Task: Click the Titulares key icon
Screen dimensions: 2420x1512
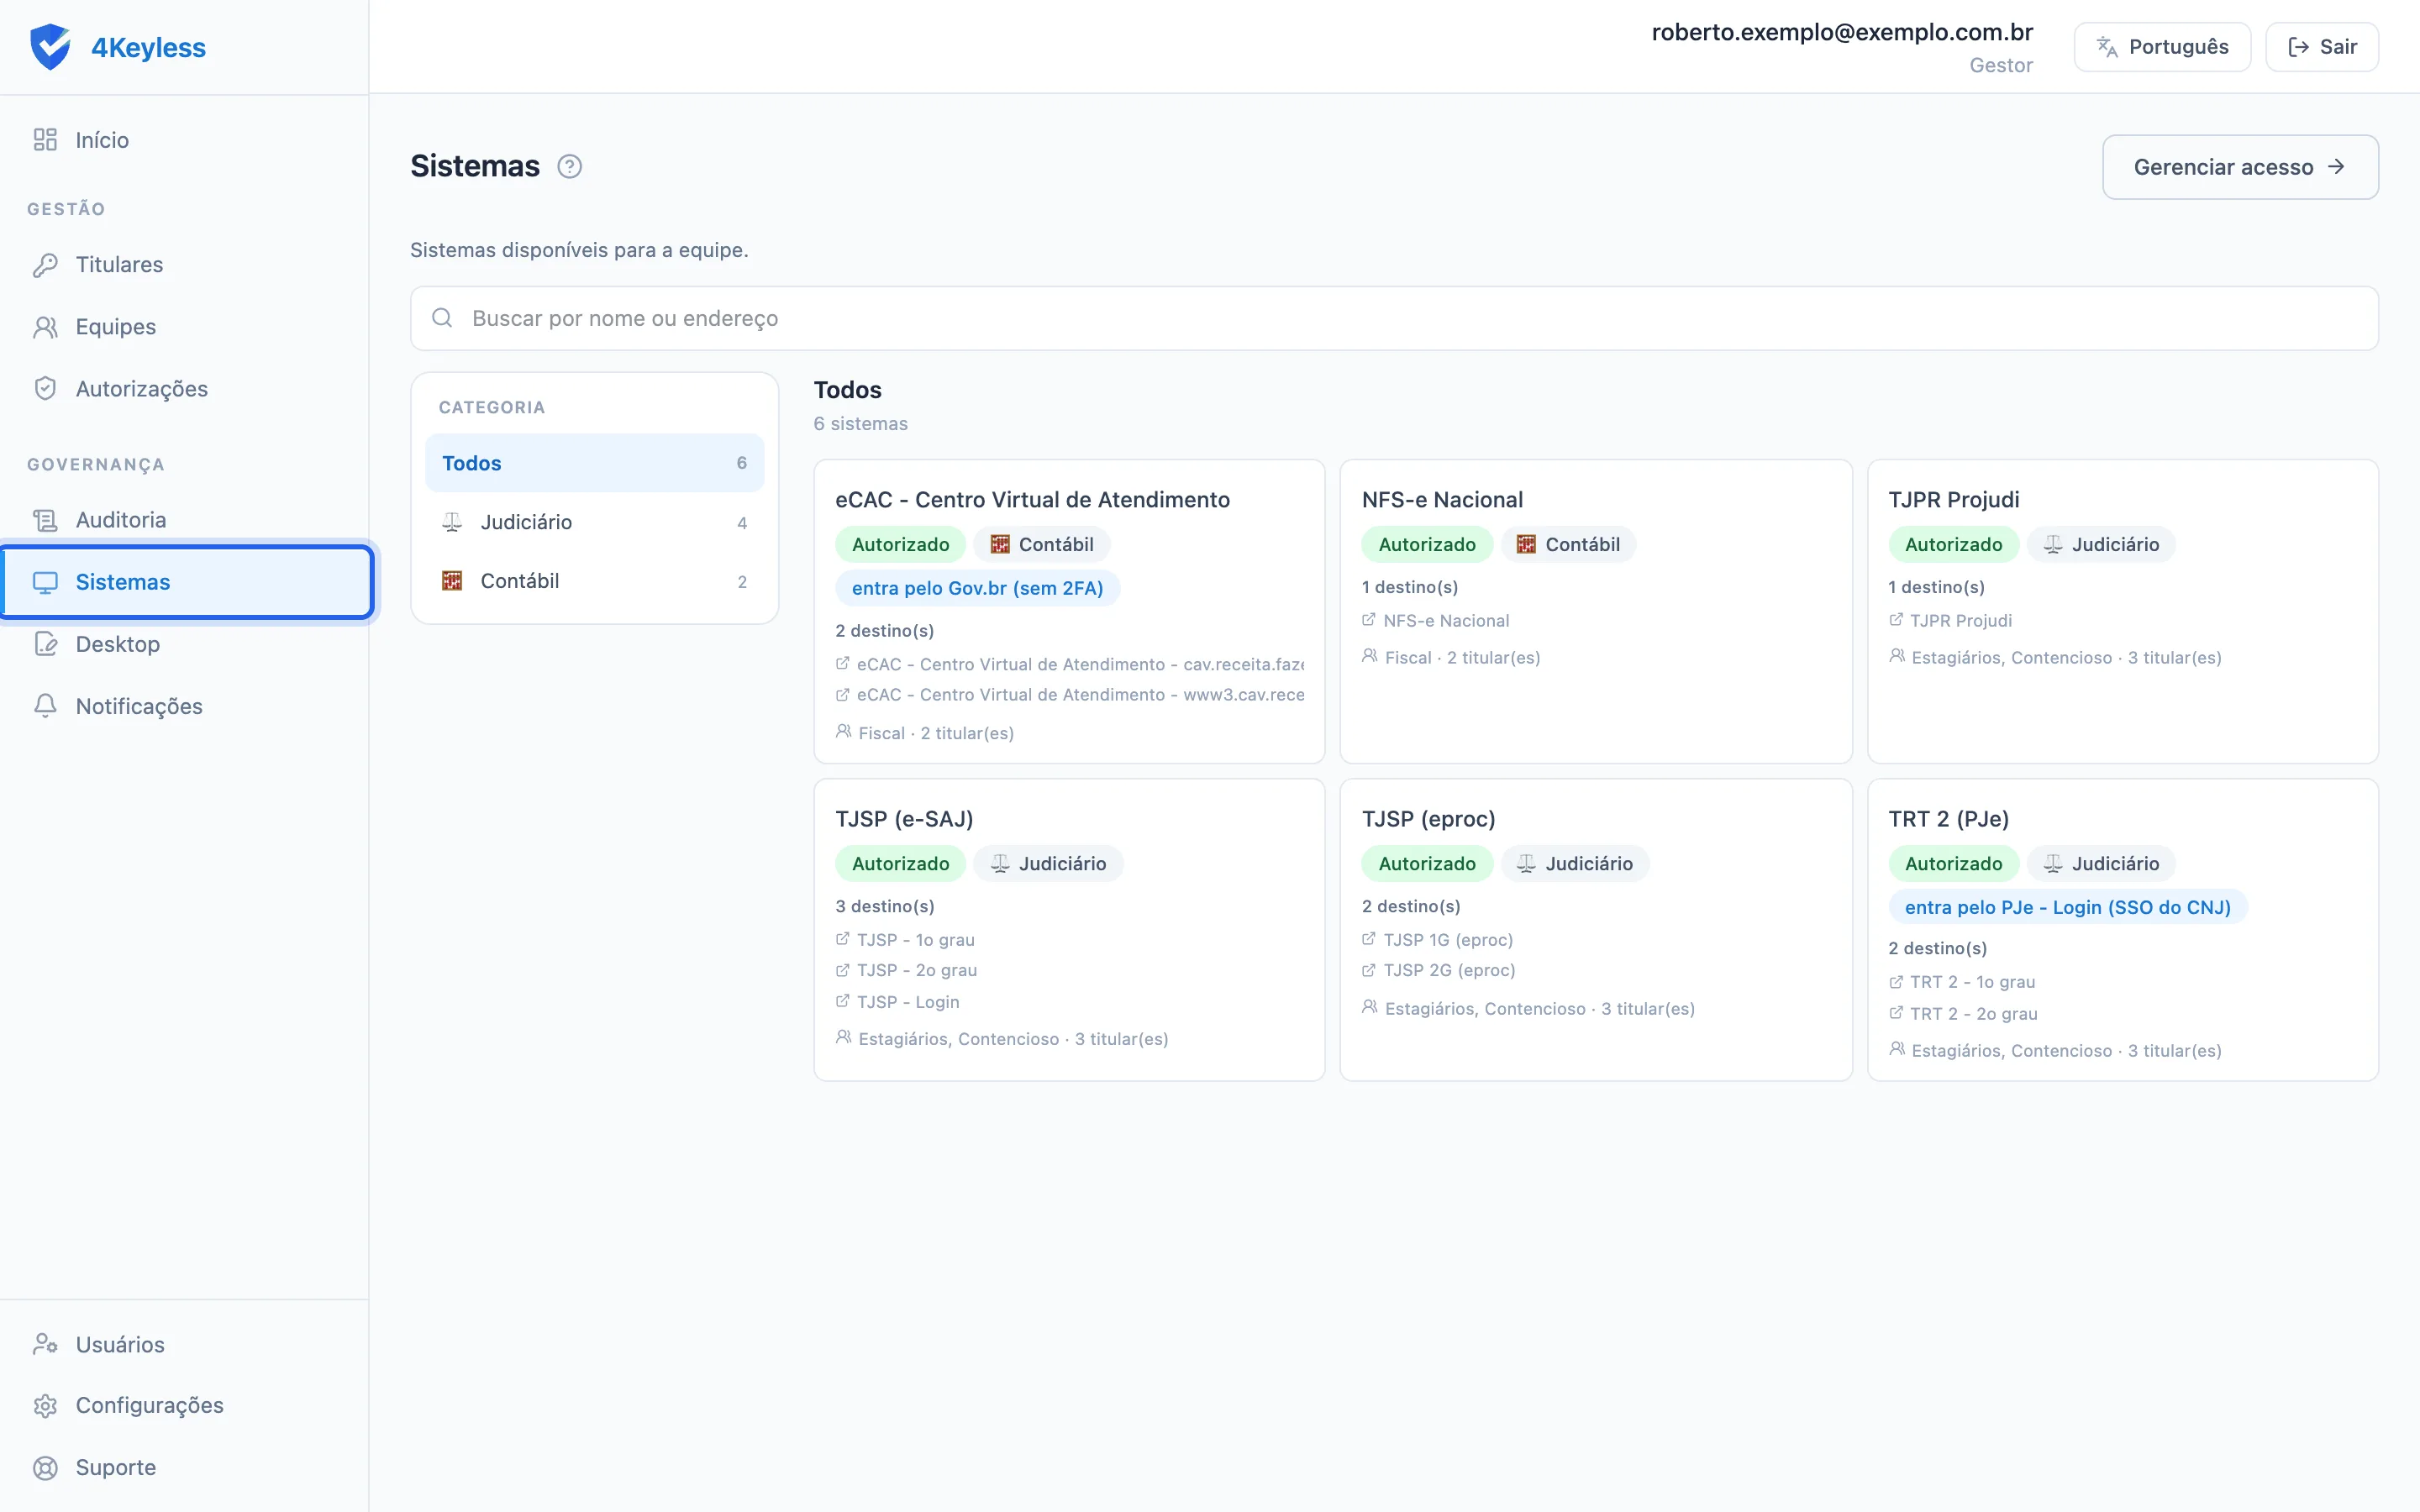Action: click(x=45, y=264)
